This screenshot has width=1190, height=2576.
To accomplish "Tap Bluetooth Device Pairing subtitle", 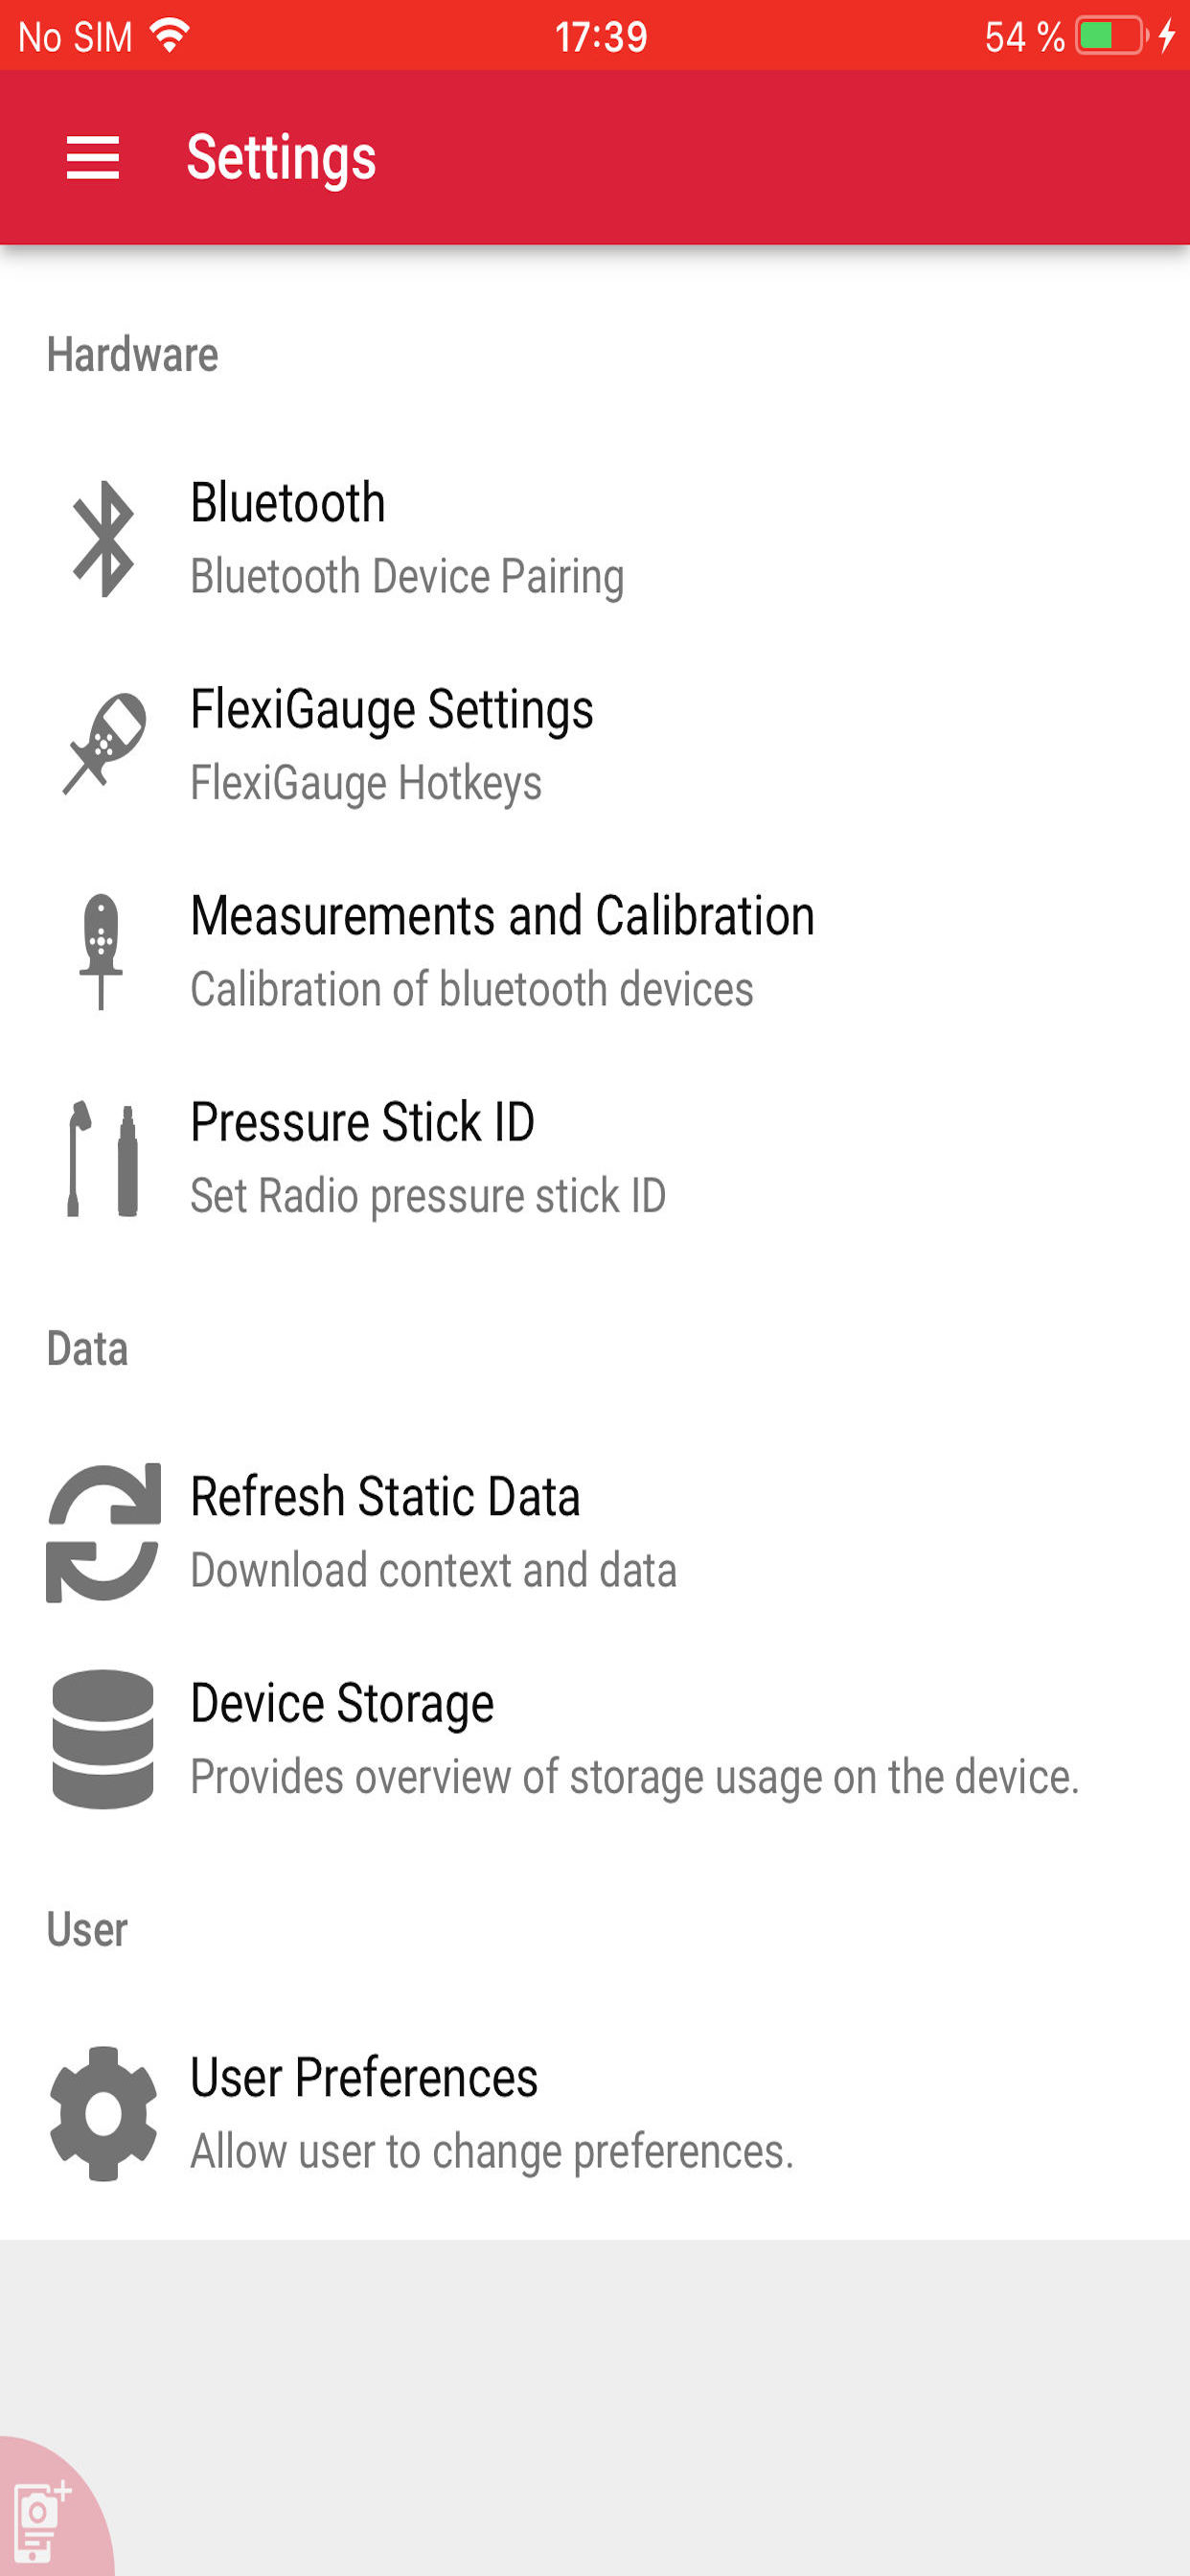I will coord(407,577).
